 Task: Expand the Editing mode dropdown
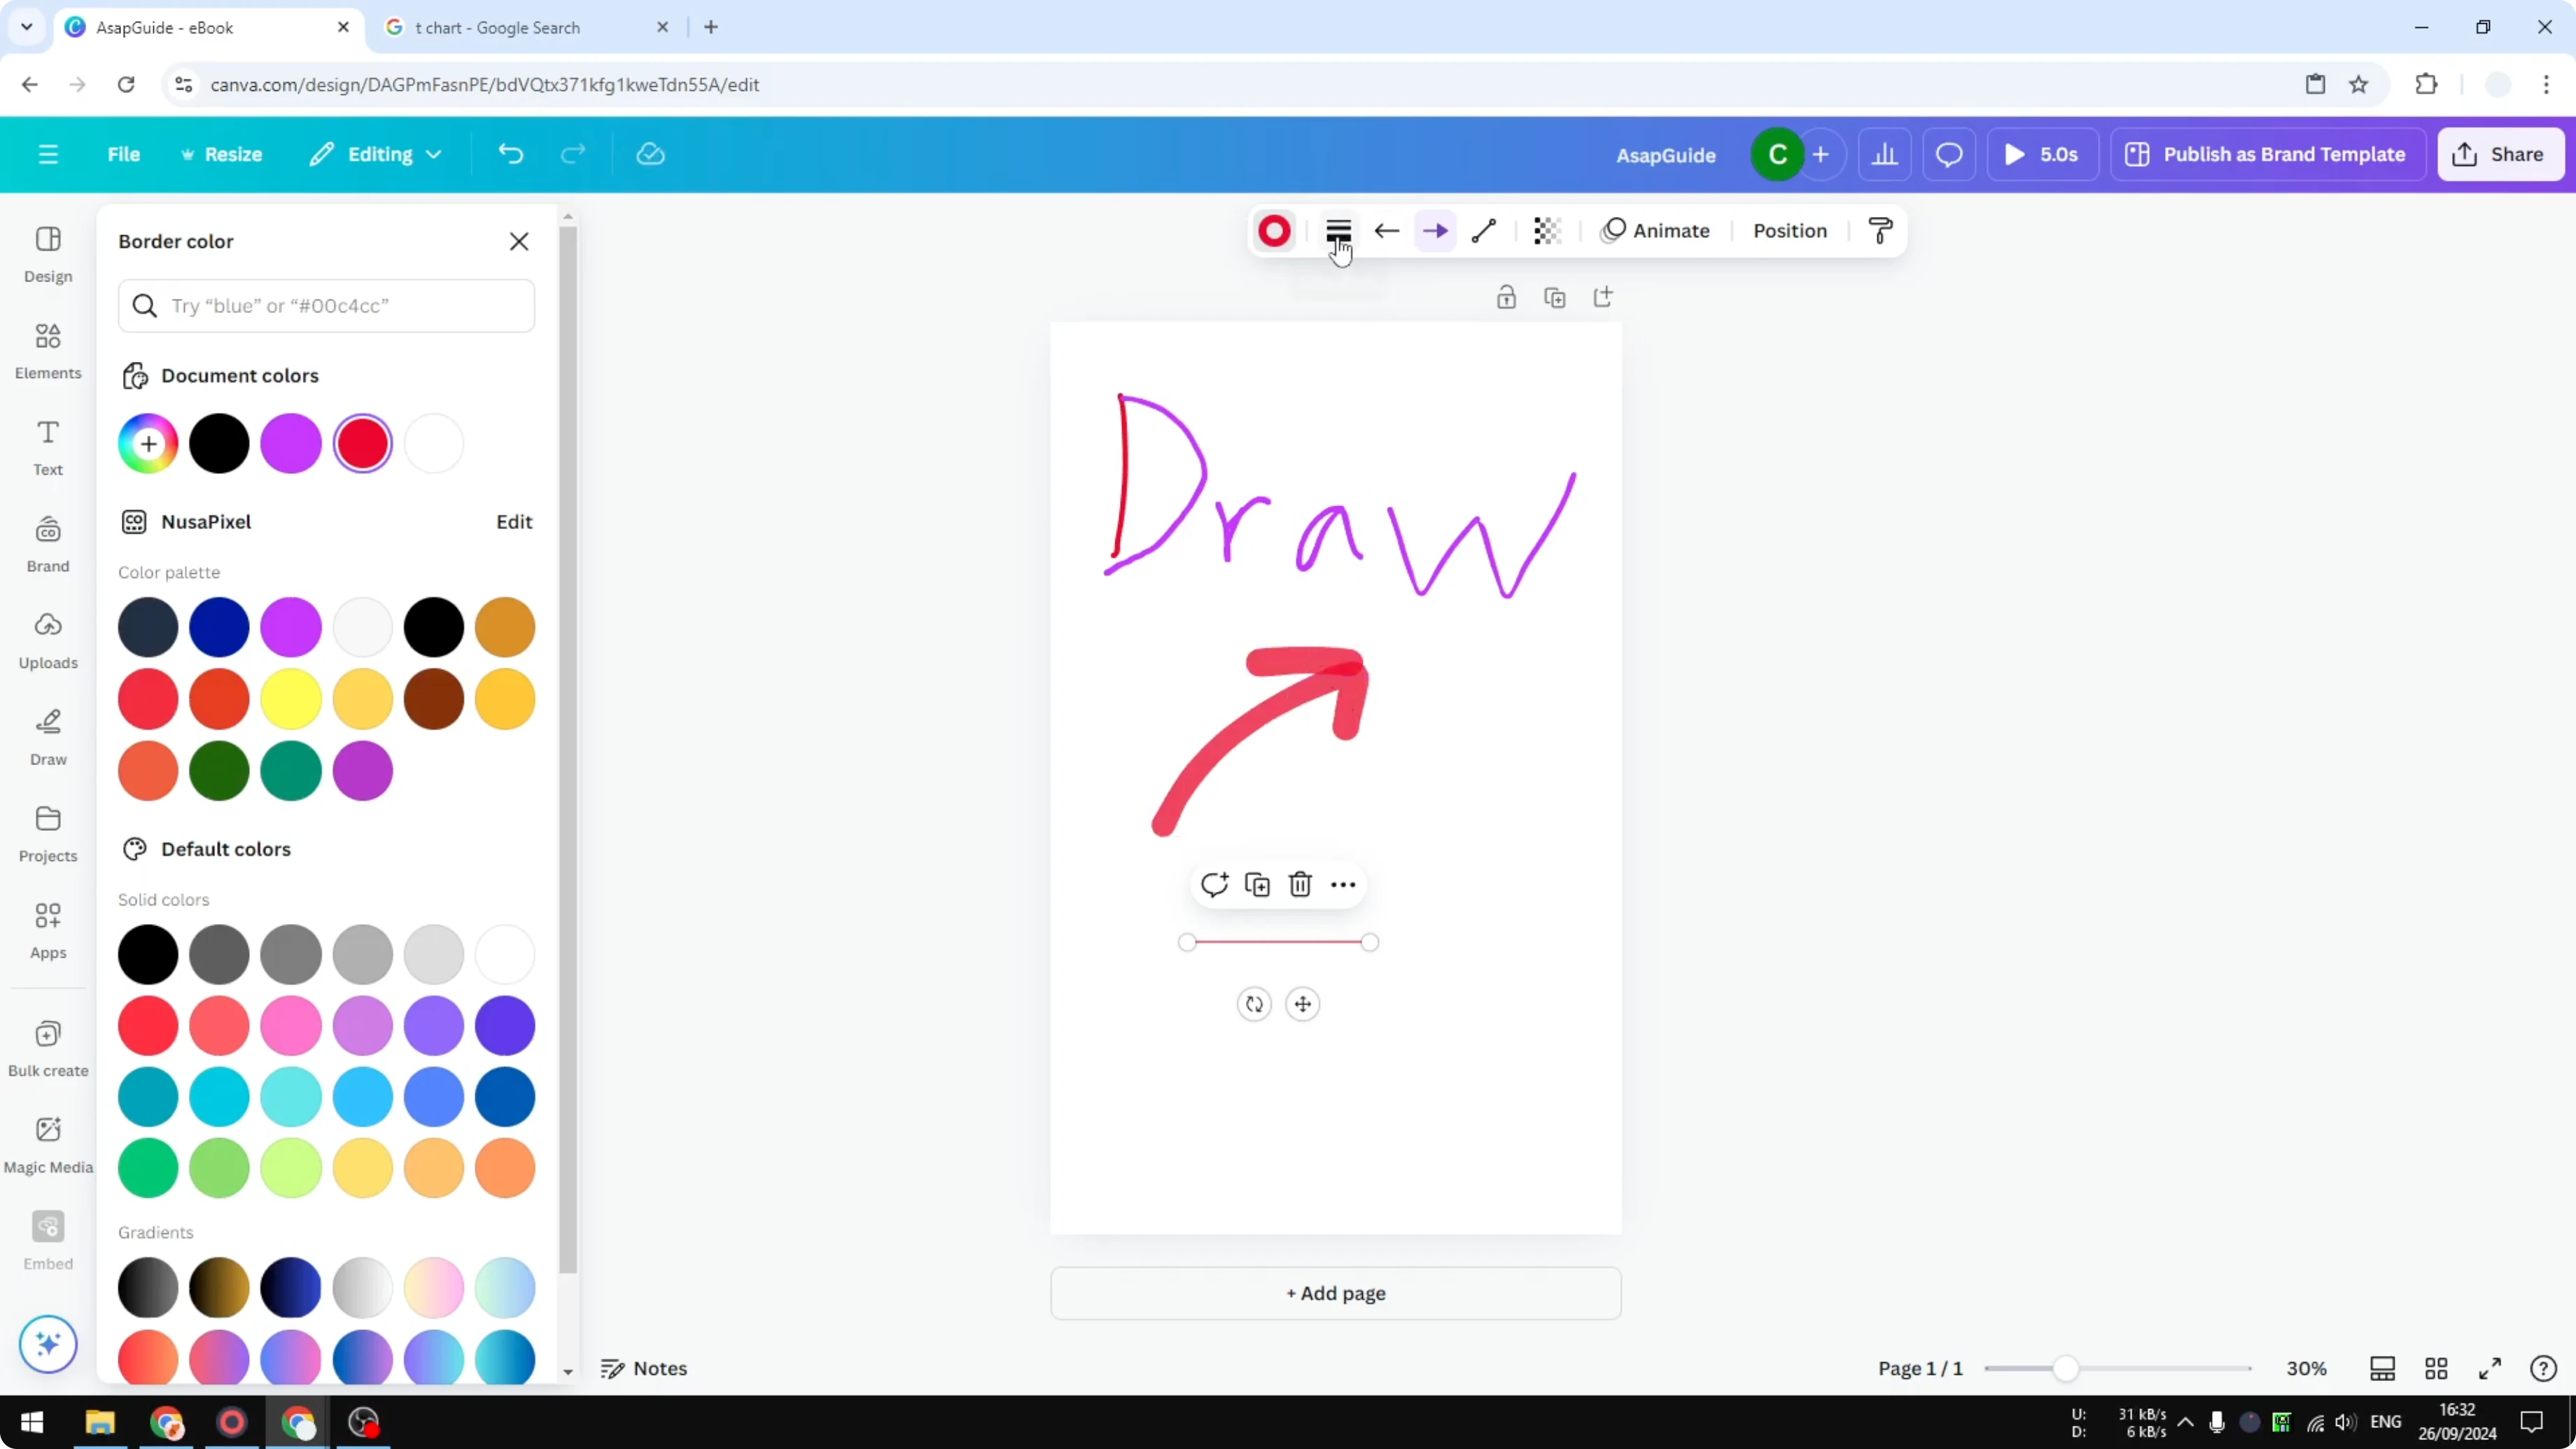pyautogui.click(x=376, y=154)
